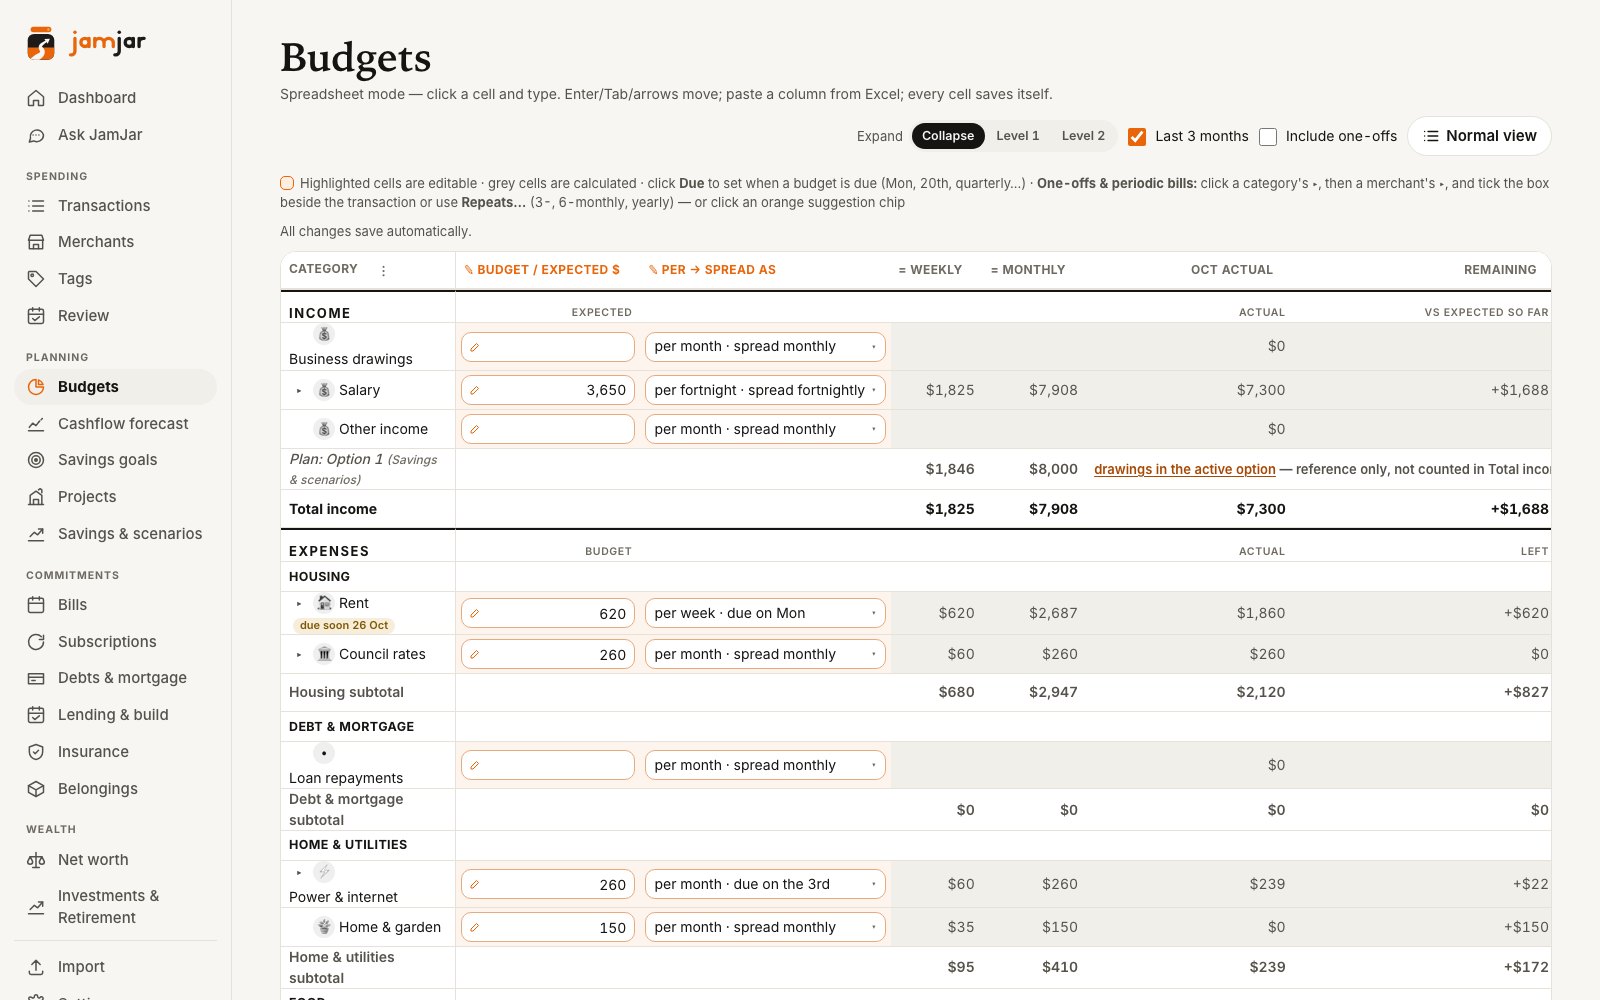This screenshot has width=1600, height=1000.
Task: Select the Level 2 view option
Action: [1083, 136]
